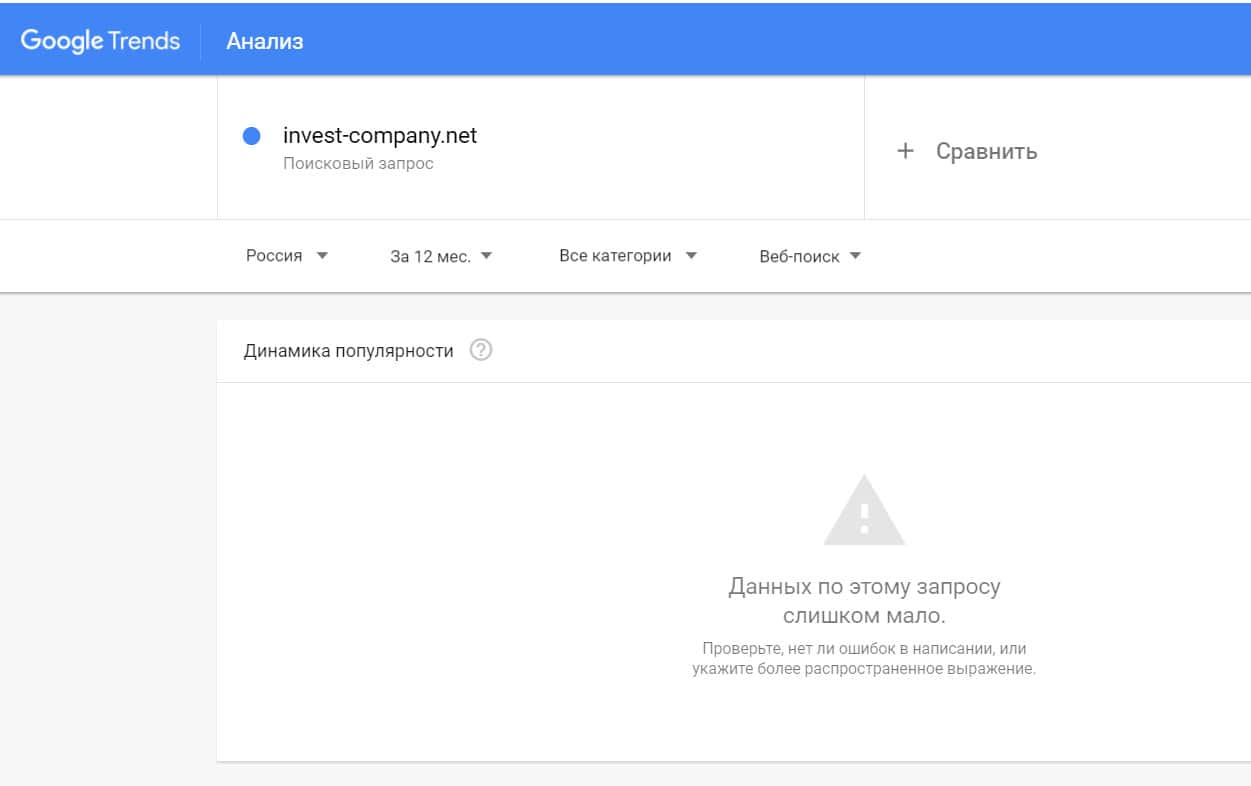
Task: Click the hint text starting with Проверьте
Action: pos(864,658)
